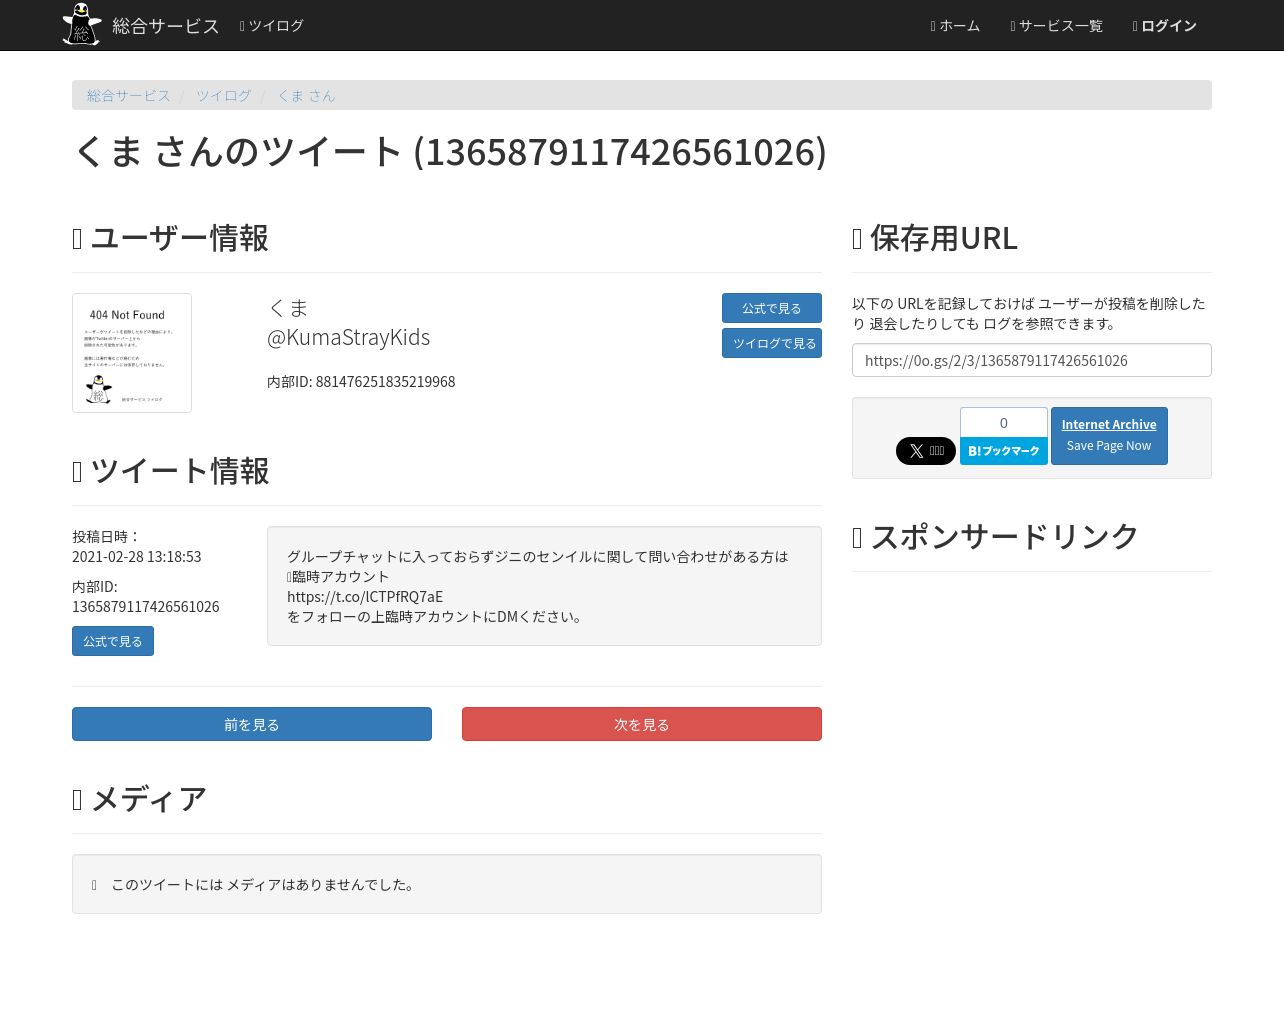This screenshot has height=1024, width=1284.
Task: Open サービス一覧 menu item
Action: pyautogui.click(x=1056, y=26)
